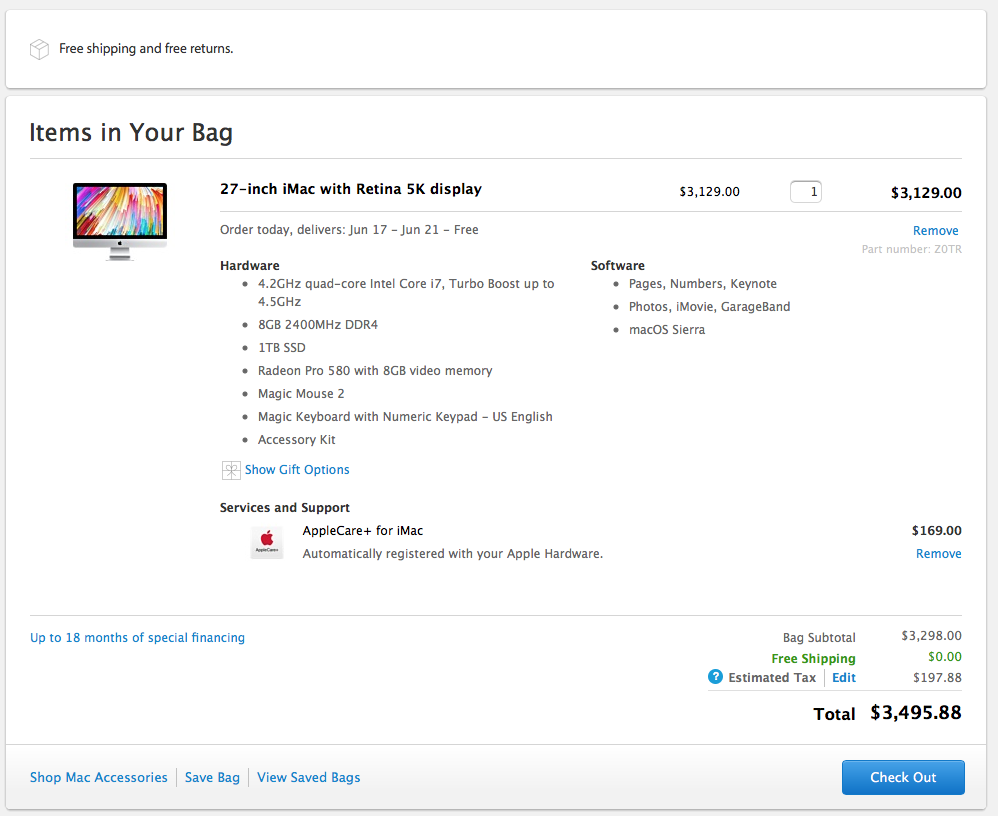Click the Estimated Tax help question icon
The width and height of the screenshot is (998, 816).
pyautogui.click(x=715, y=677)
